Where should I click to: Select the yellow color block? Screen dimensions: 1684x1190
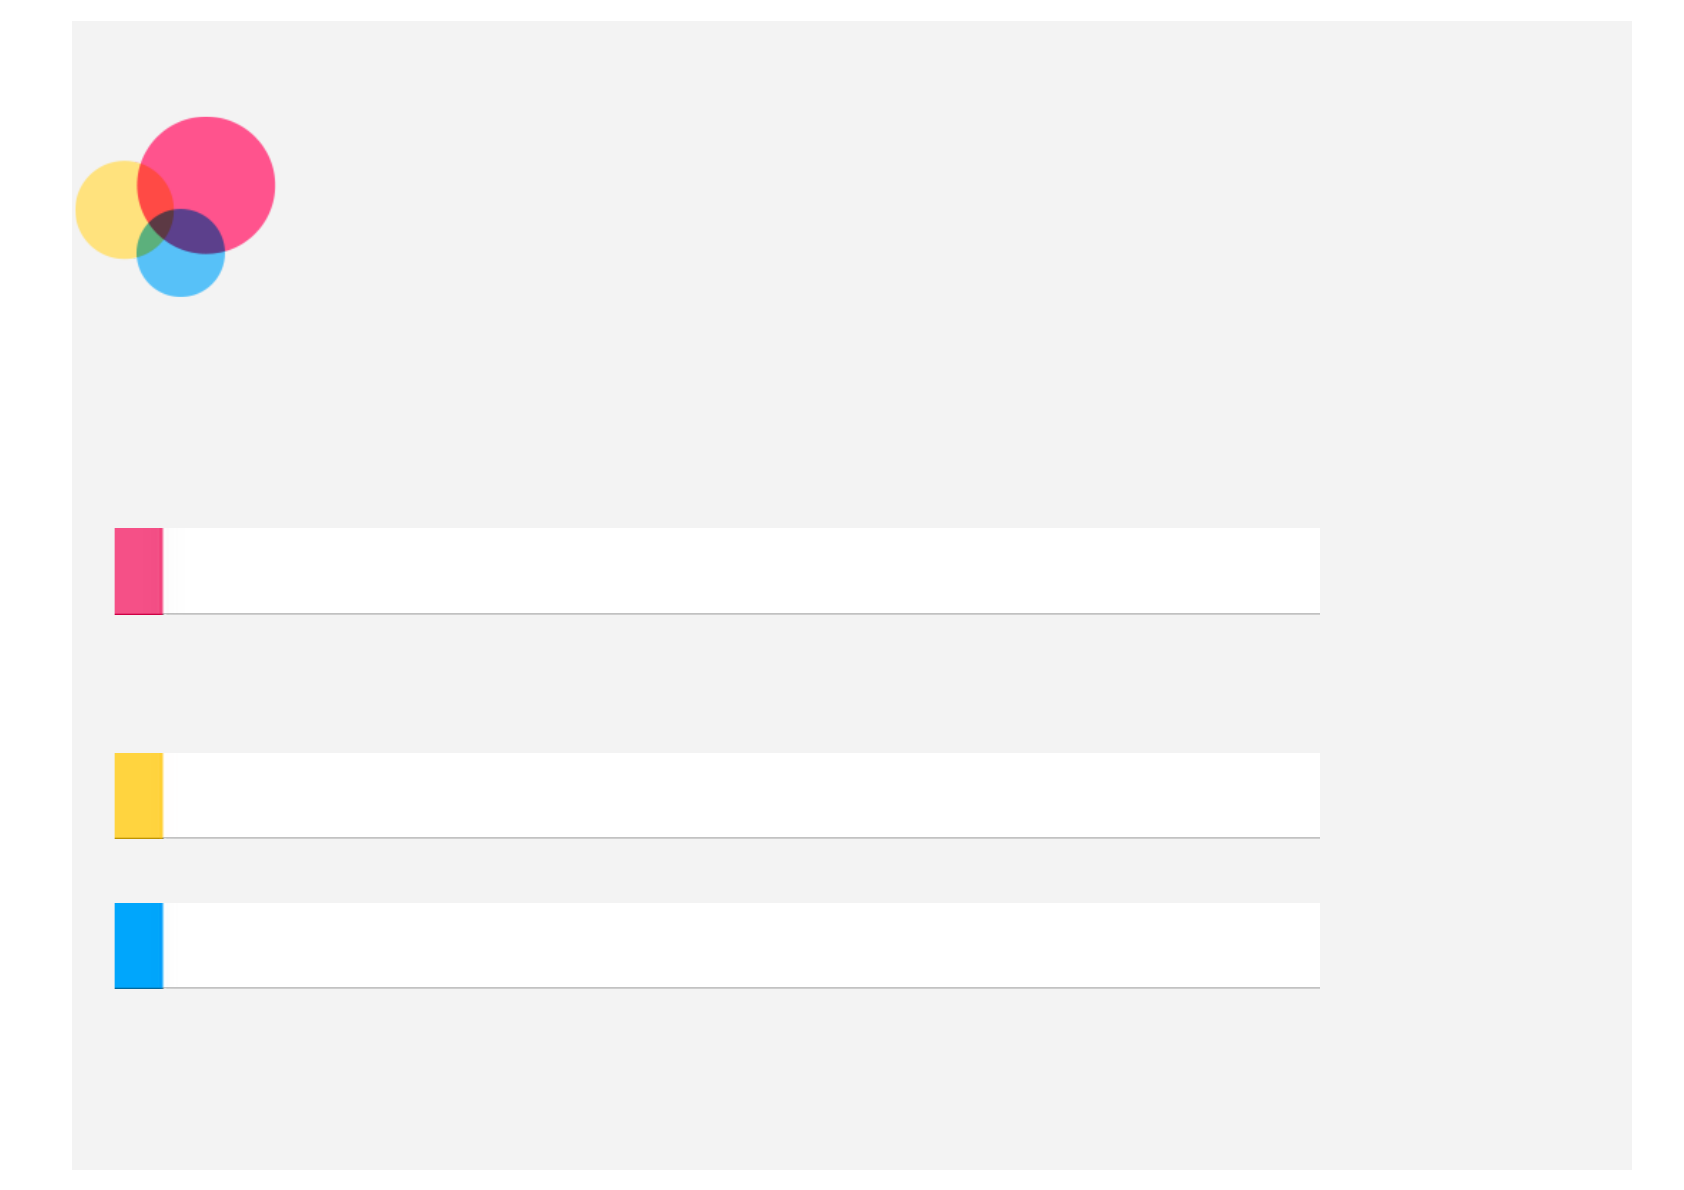click(139, 795)
